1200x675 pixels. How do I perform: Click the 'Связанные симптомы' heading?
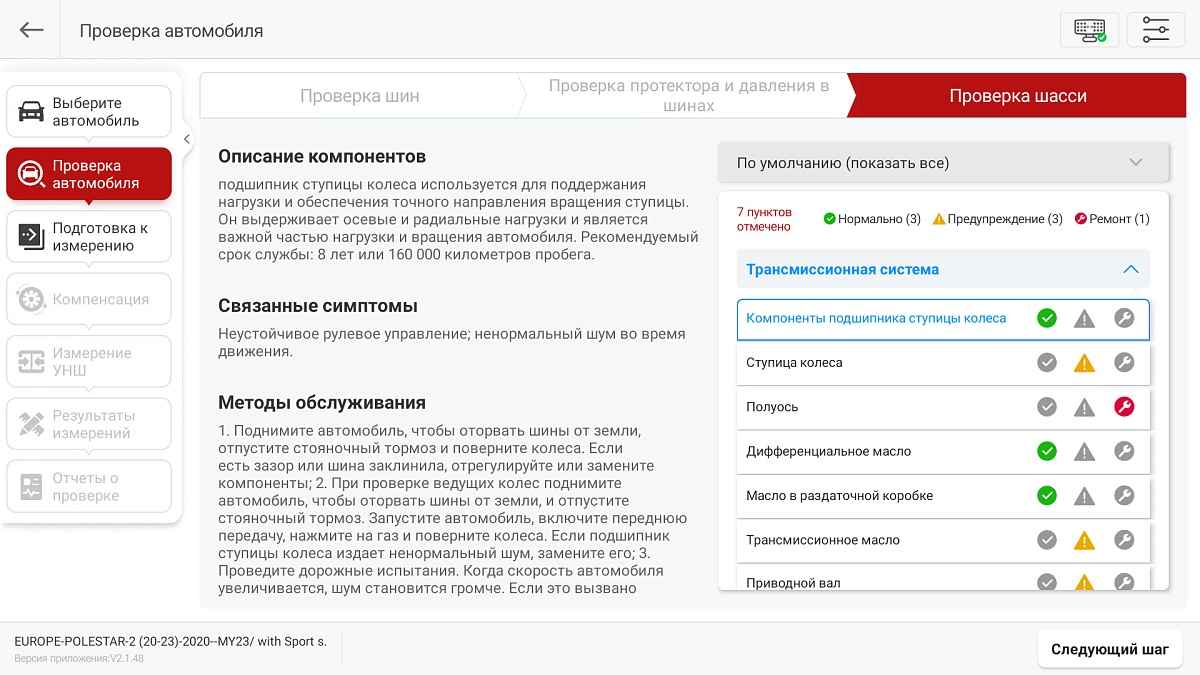coord(318,306)
